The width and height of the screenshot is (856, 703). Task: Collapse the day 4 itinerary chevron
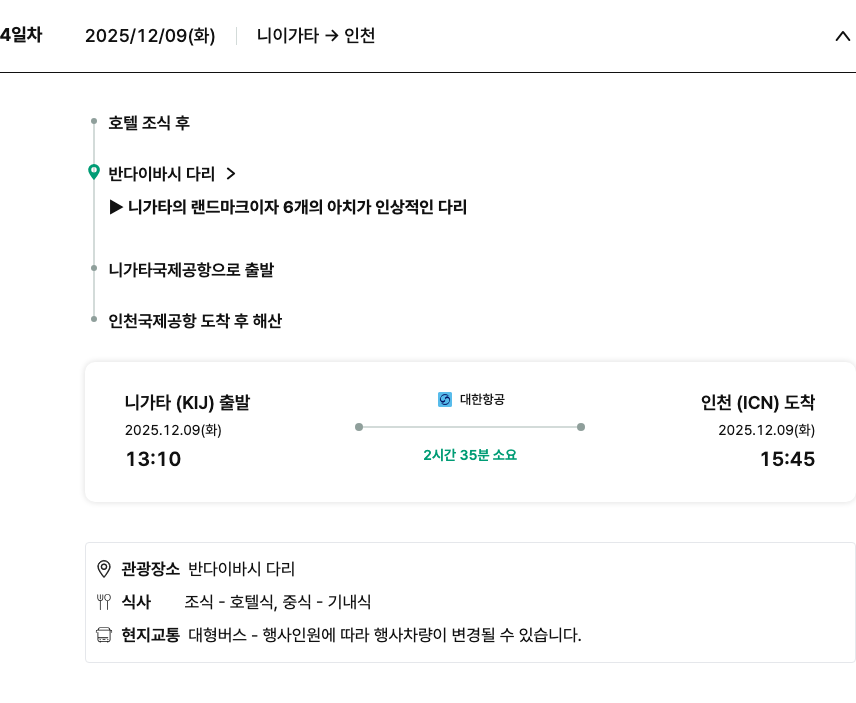point(842,36)
